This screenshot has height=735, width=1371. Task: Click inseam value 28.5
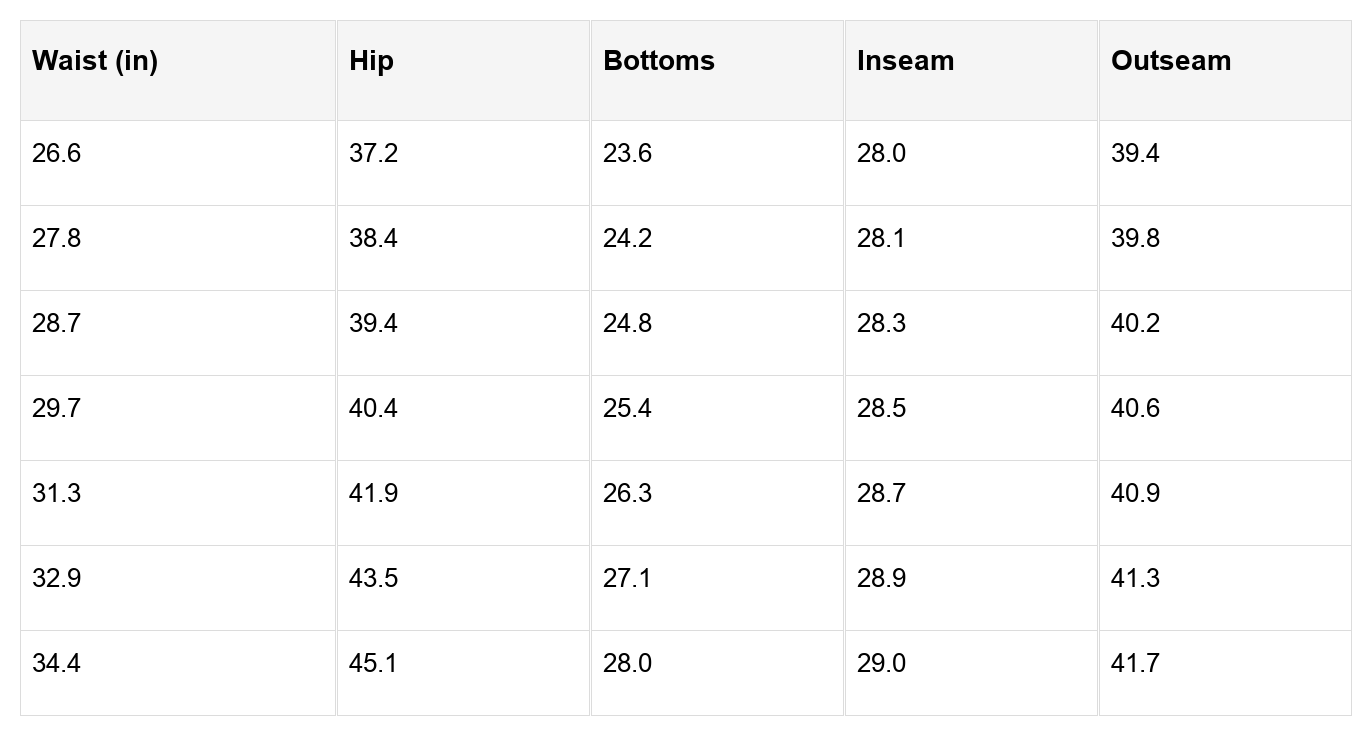tap(881, 409)
